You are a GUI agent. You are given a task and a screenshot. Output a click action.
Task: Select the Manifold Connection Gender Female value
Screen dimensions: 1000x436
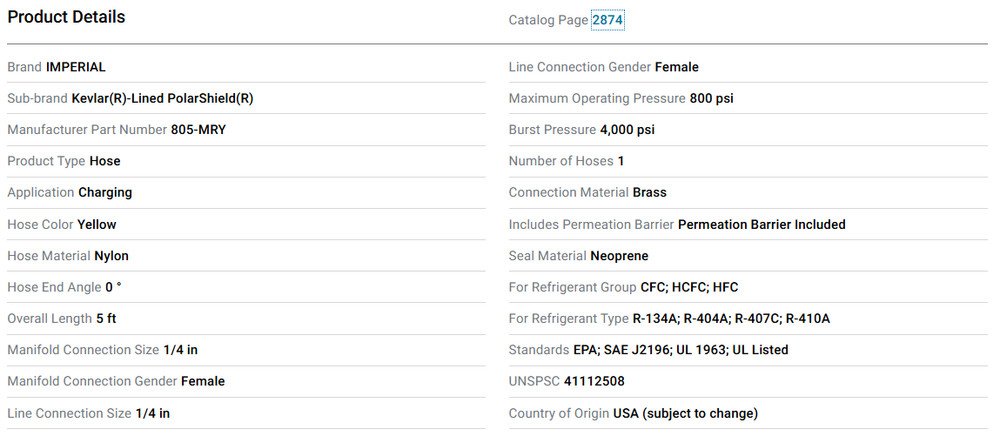tap(203, 381)
